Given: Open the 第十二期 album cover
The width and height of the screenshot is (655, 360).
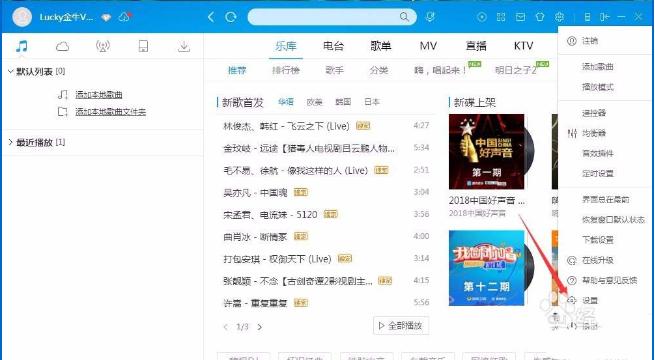Looking at the screenshot, I should pyautogui.click(x=487, y=268).
